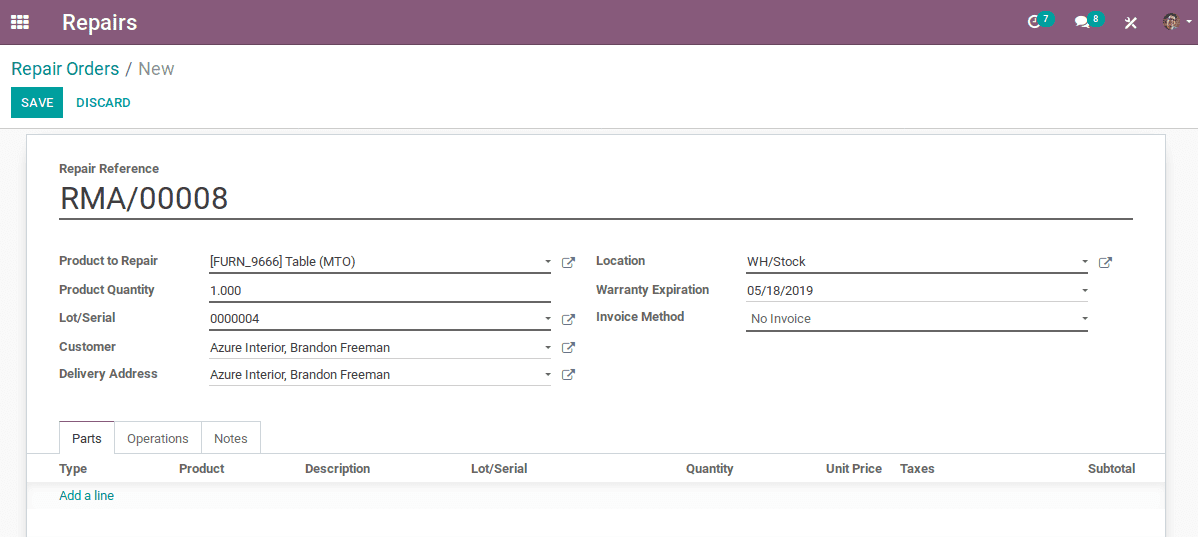
Task: Discard the new repair order
Action: 103,102
